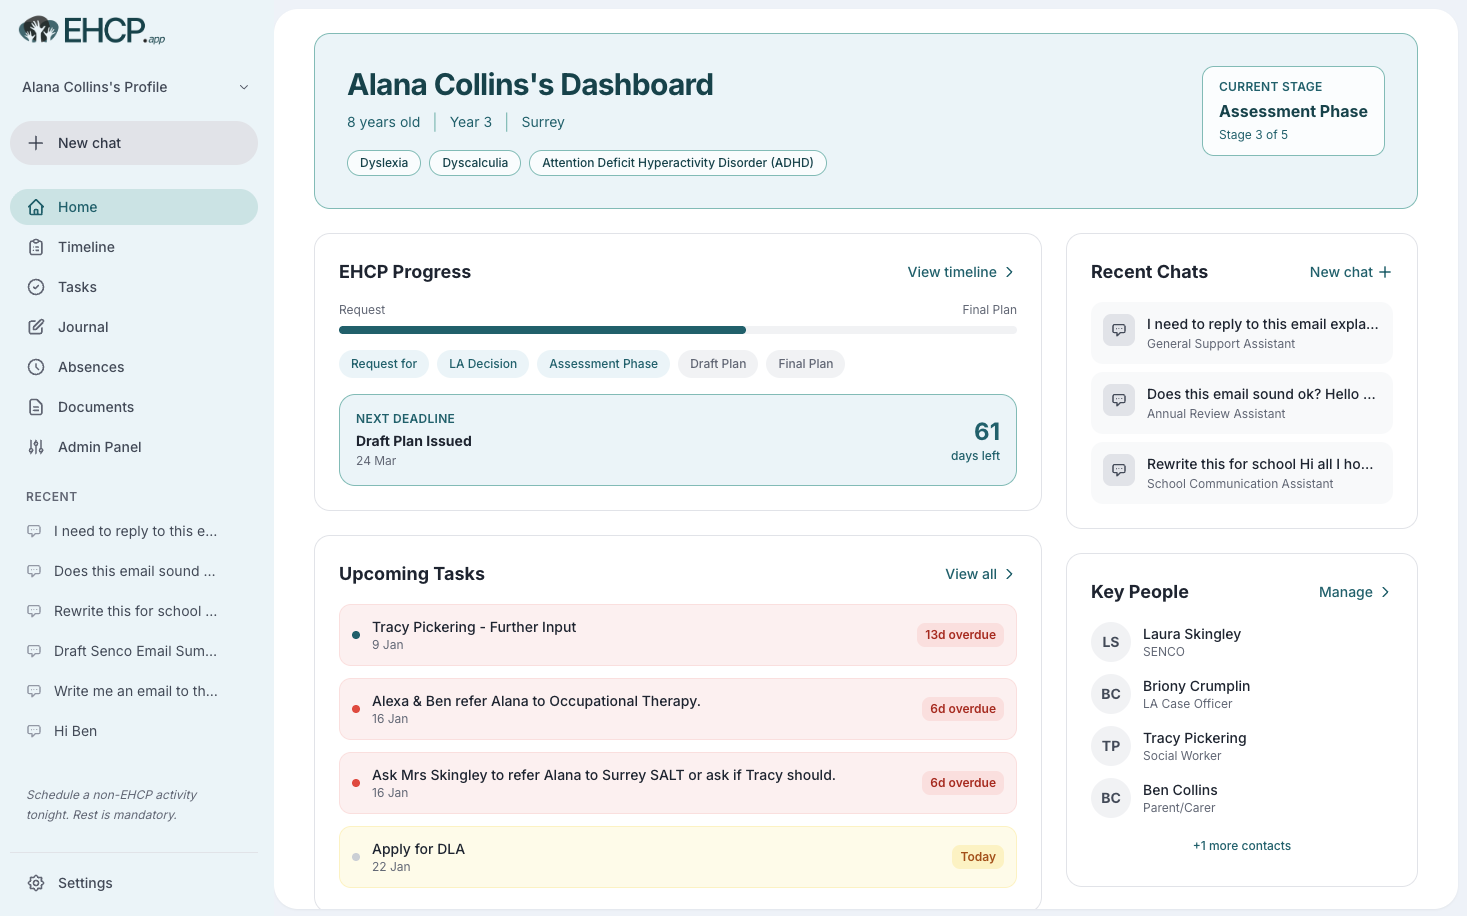Image resolution: width=1467 pixels, height=916 pixels.
Task: Click the Current Stage 'Assessment Phase' box
Action: 1293,111
